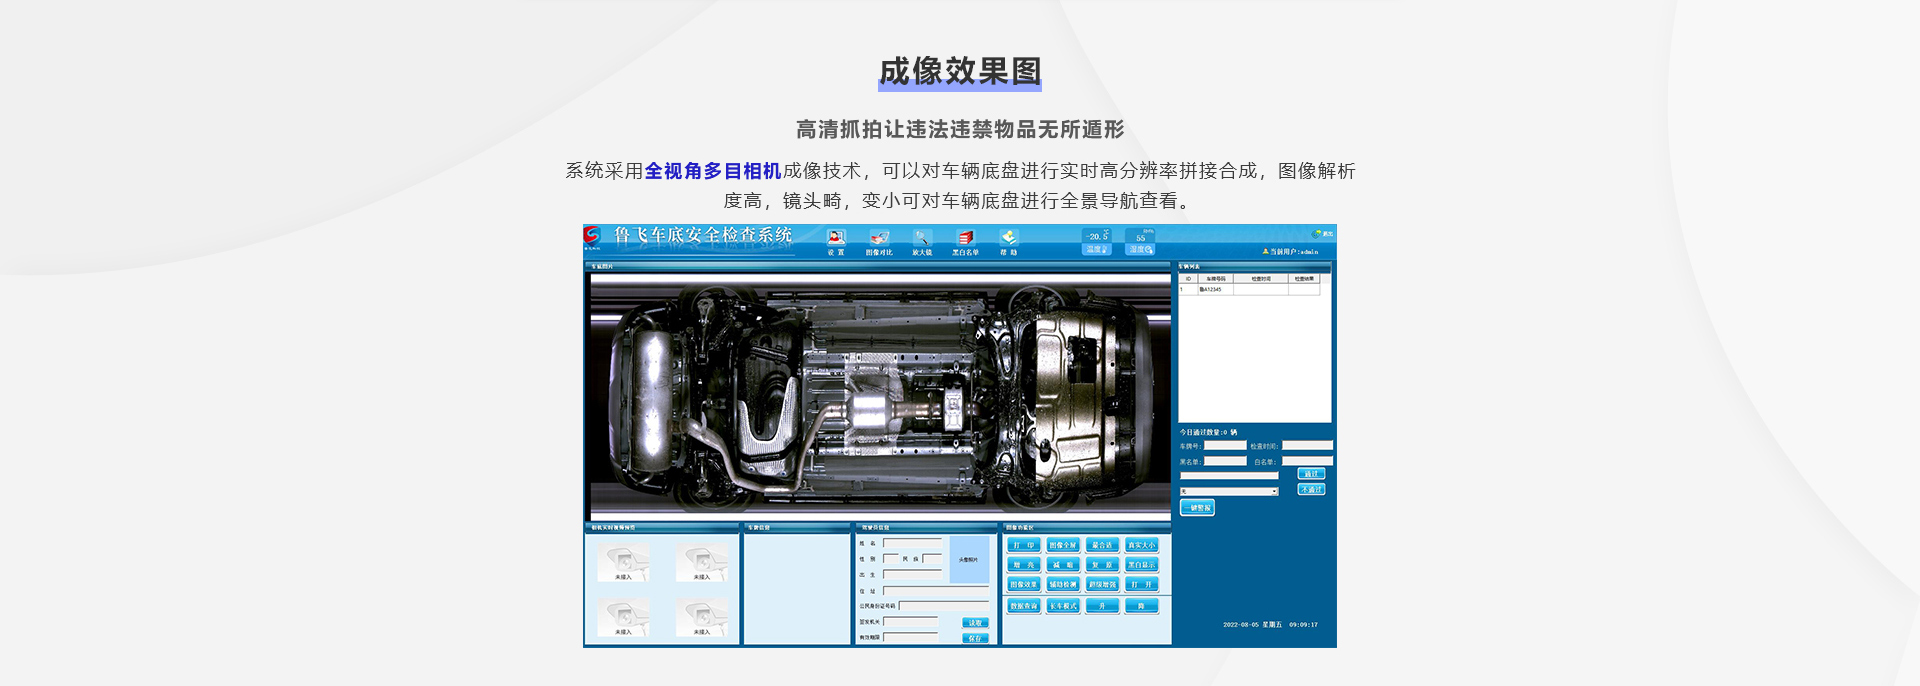The width and height of the screenshot is (1920, 686).
Task: Click the 图像效果 image effect button
Action: [x=1024, y=584]
